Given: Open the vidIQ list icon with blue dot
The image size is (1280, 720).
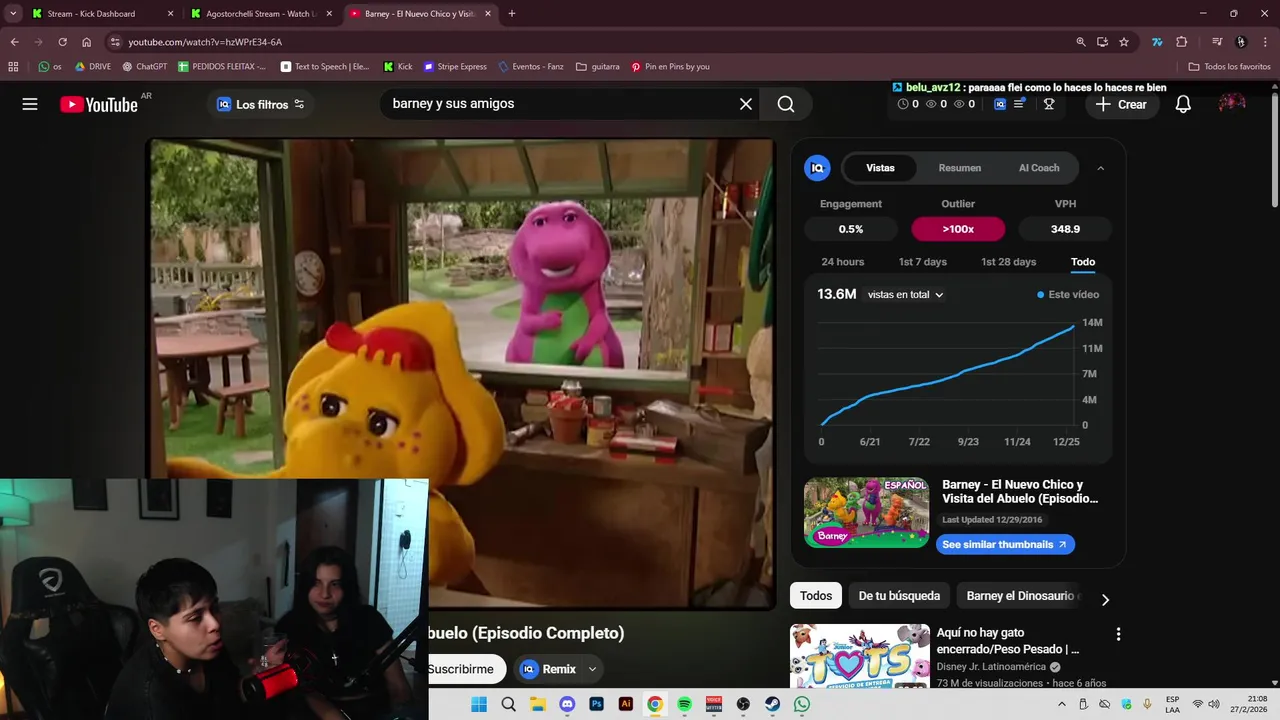Looking at the screenshot, I should point(1020,104).
